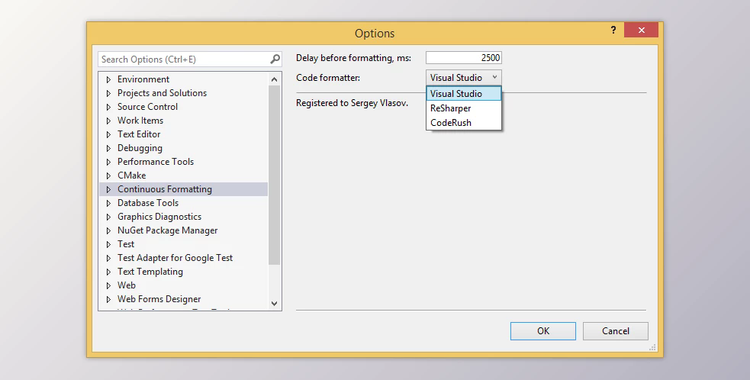The width and height of the screenshot is (750, 380).
Task: Expand the Web Forms Designer arrow
Action: click(109, 299)
